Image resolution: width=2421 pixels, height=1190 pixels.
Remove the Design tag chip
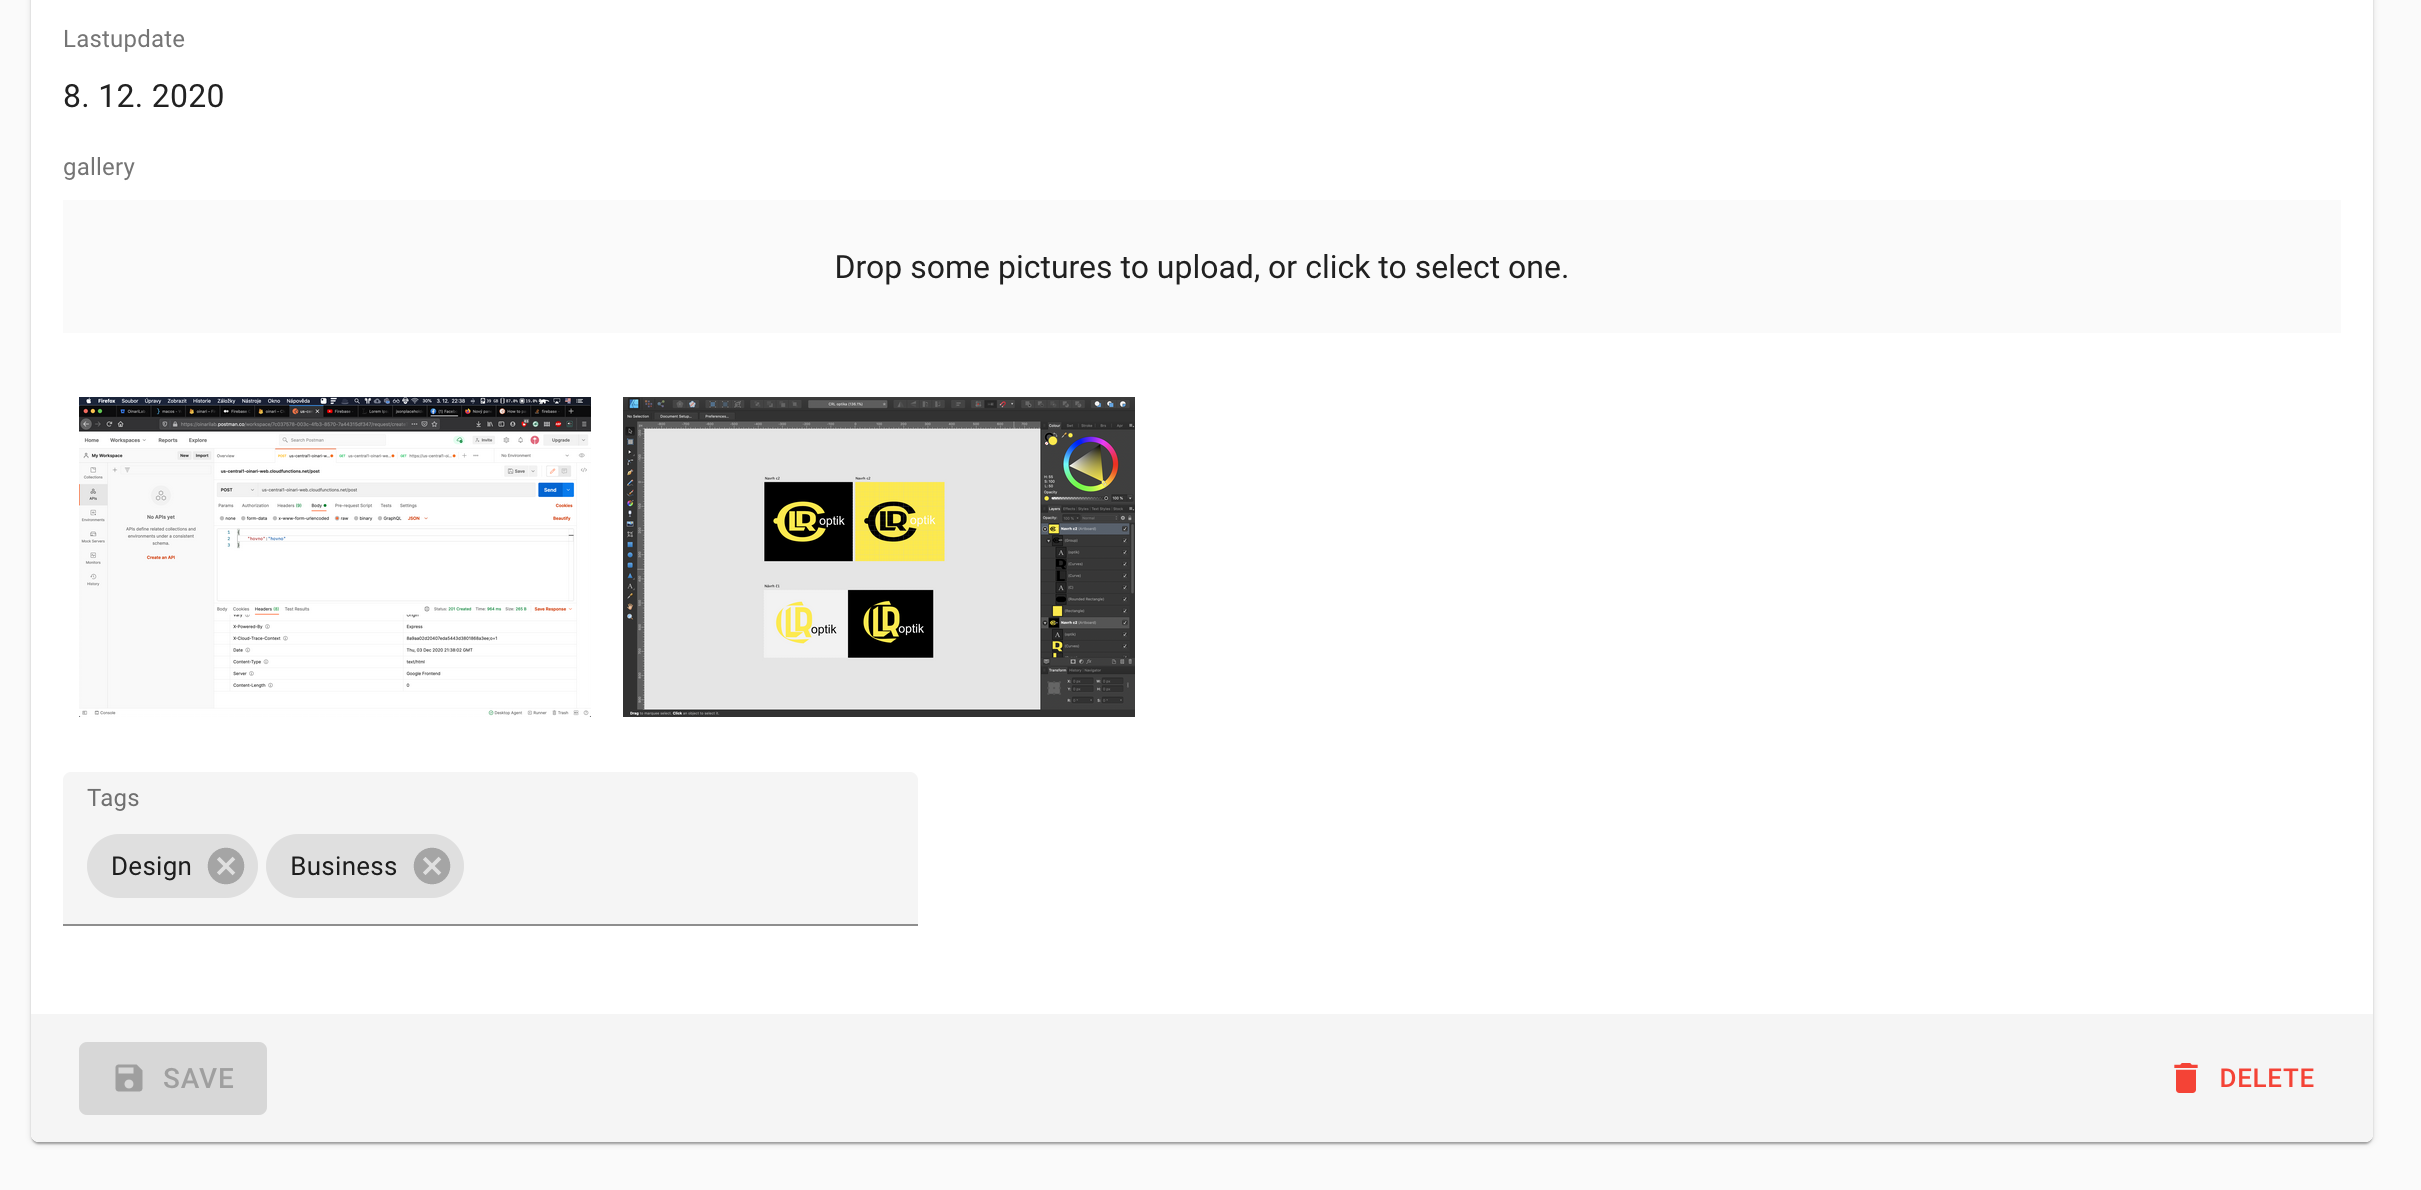226,866
